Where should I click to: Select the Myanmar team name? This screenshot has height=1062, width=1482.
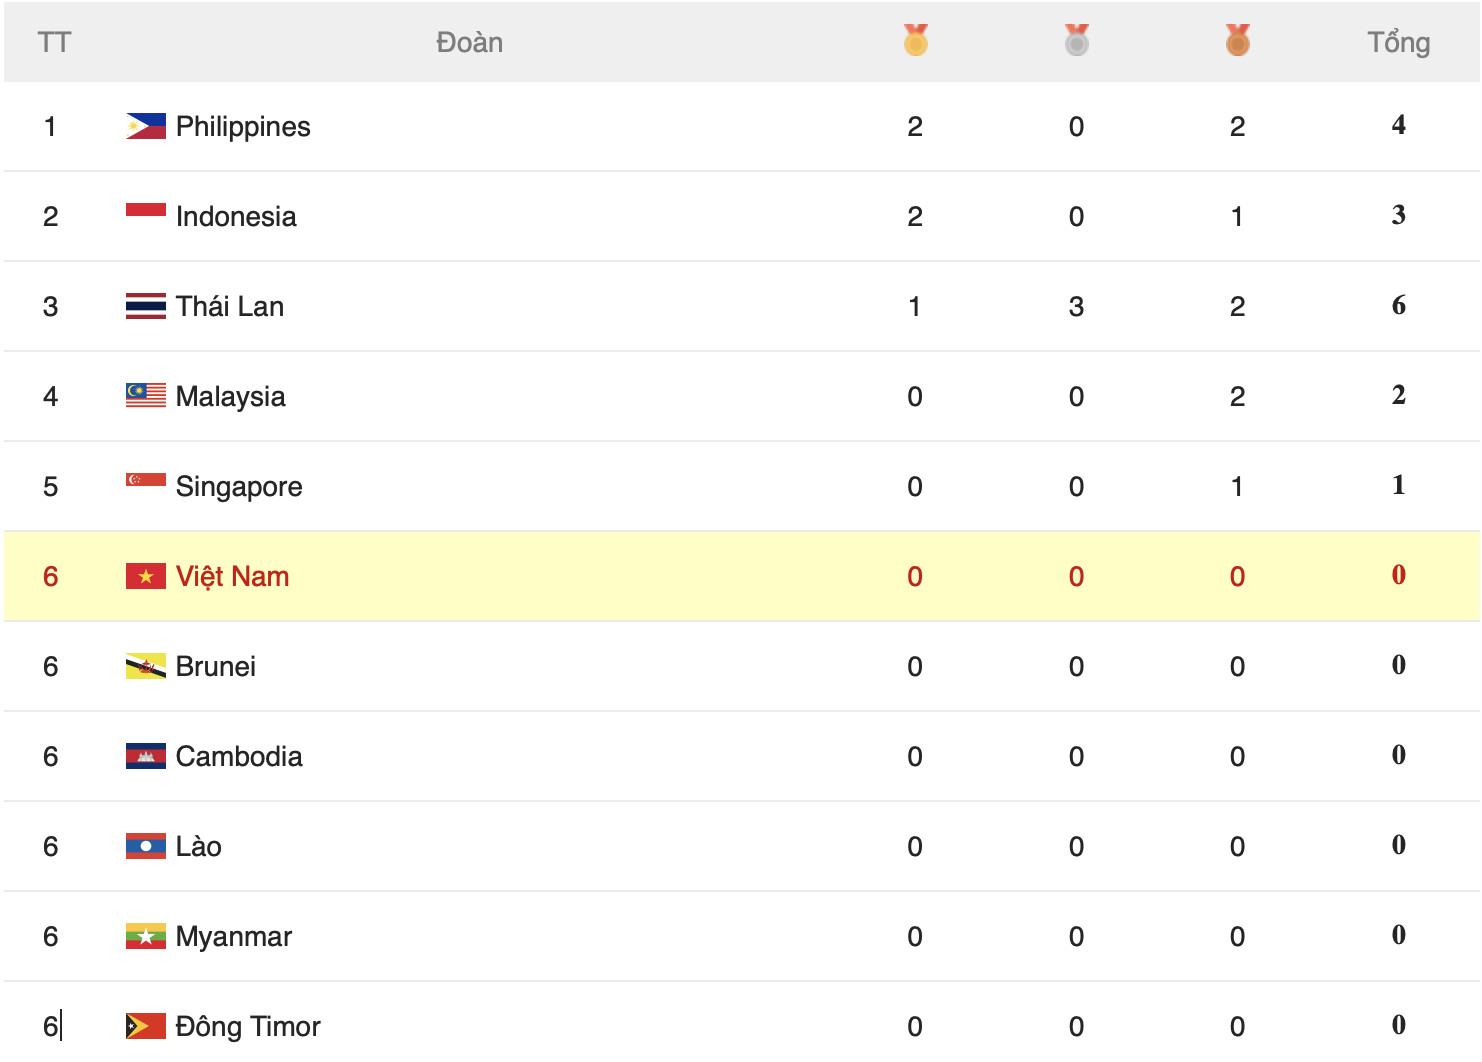pos(234,937)
